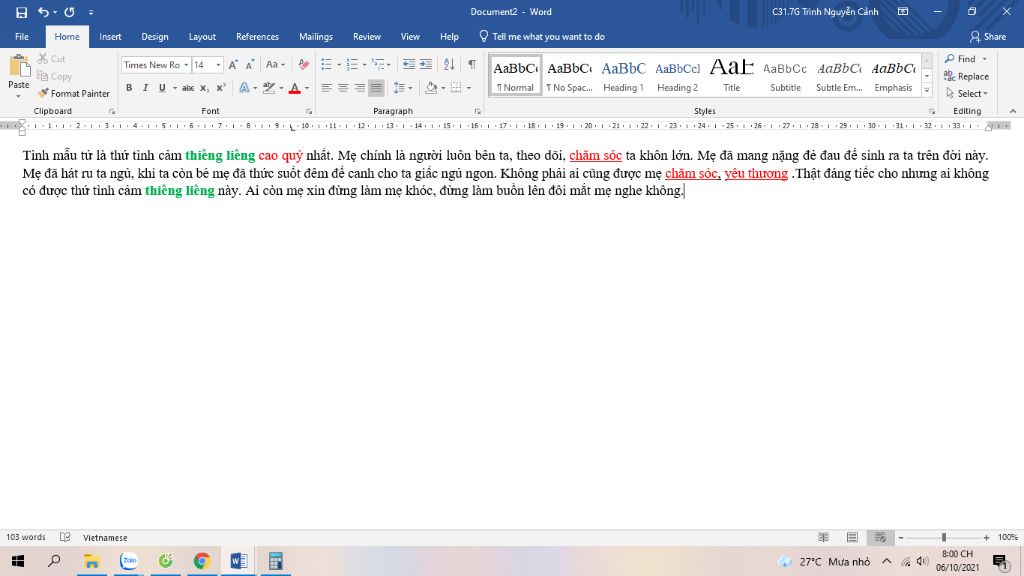
Task: Open Zalo from the taskbar
Action: pyautogui.click(x=129, y=561)
